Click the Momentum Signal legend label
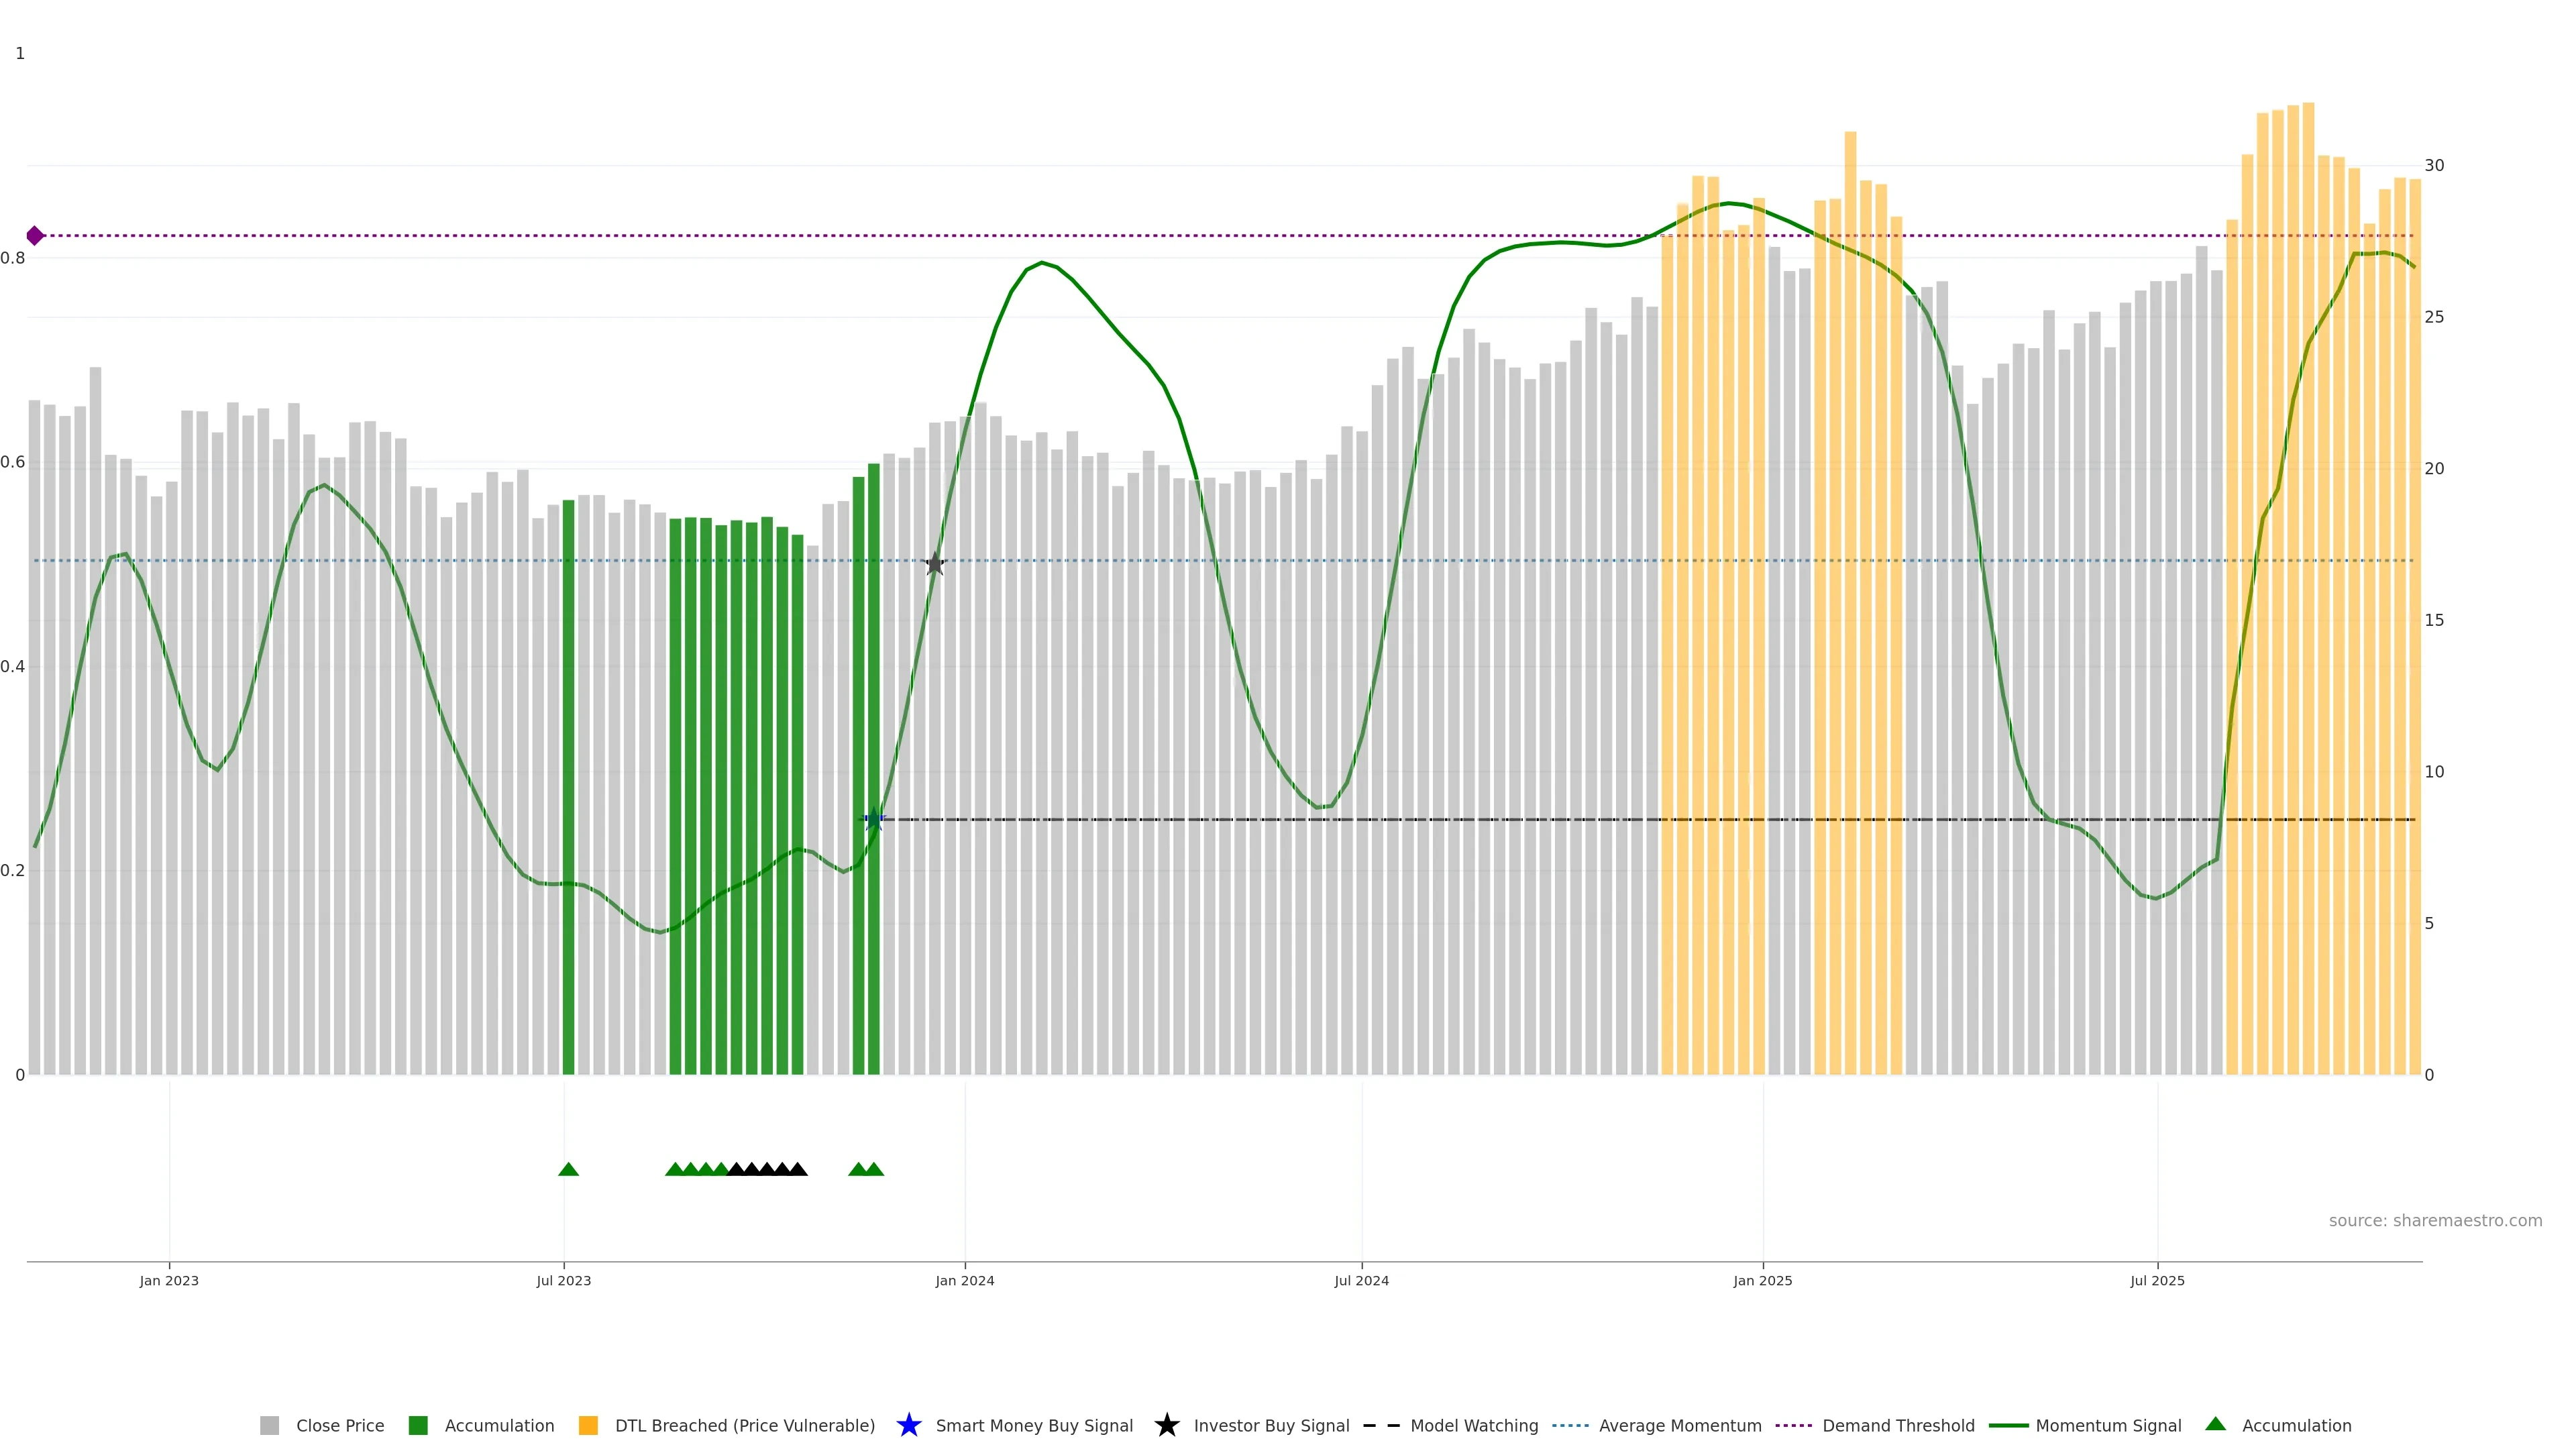This screenshot has width=2576, height=1449. [2108, 1425]
